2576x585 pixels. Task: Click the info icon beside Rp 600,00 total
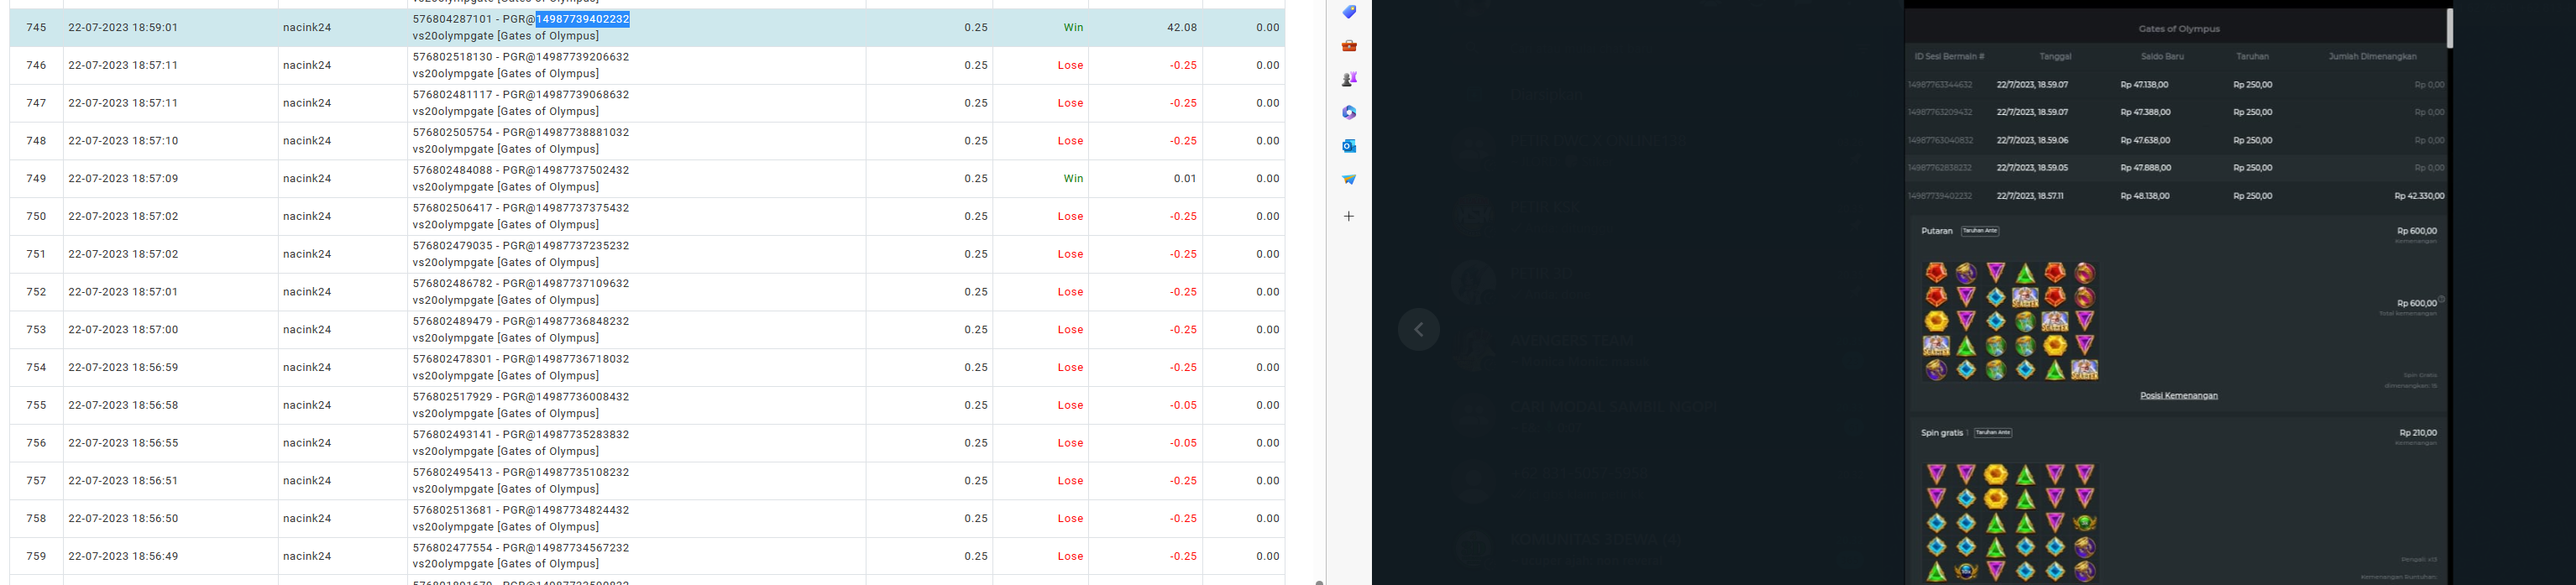(x=2441, y=299)
